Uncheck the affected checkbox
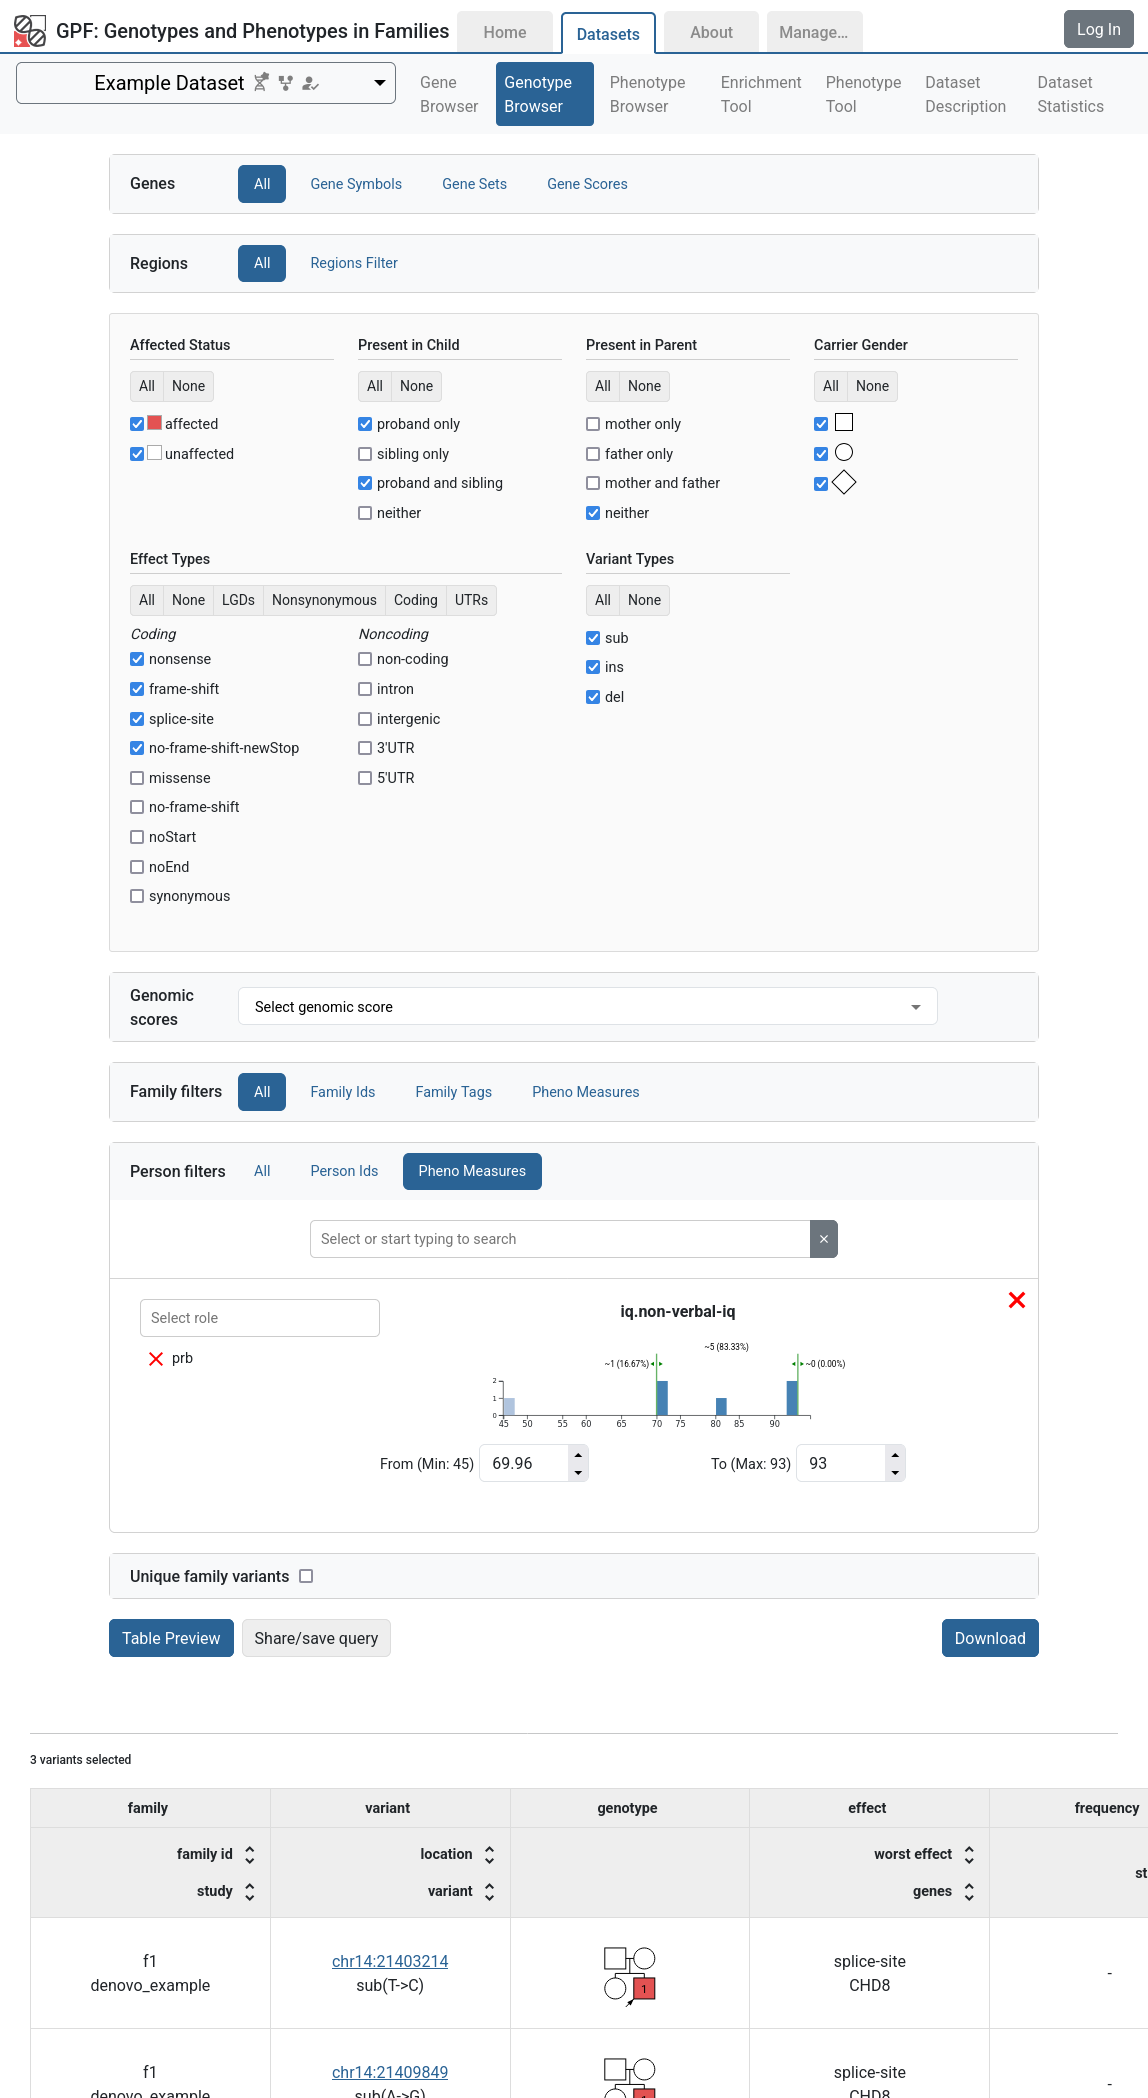1148x2098 pixels. pyautogui.click(x=137, y=424)
